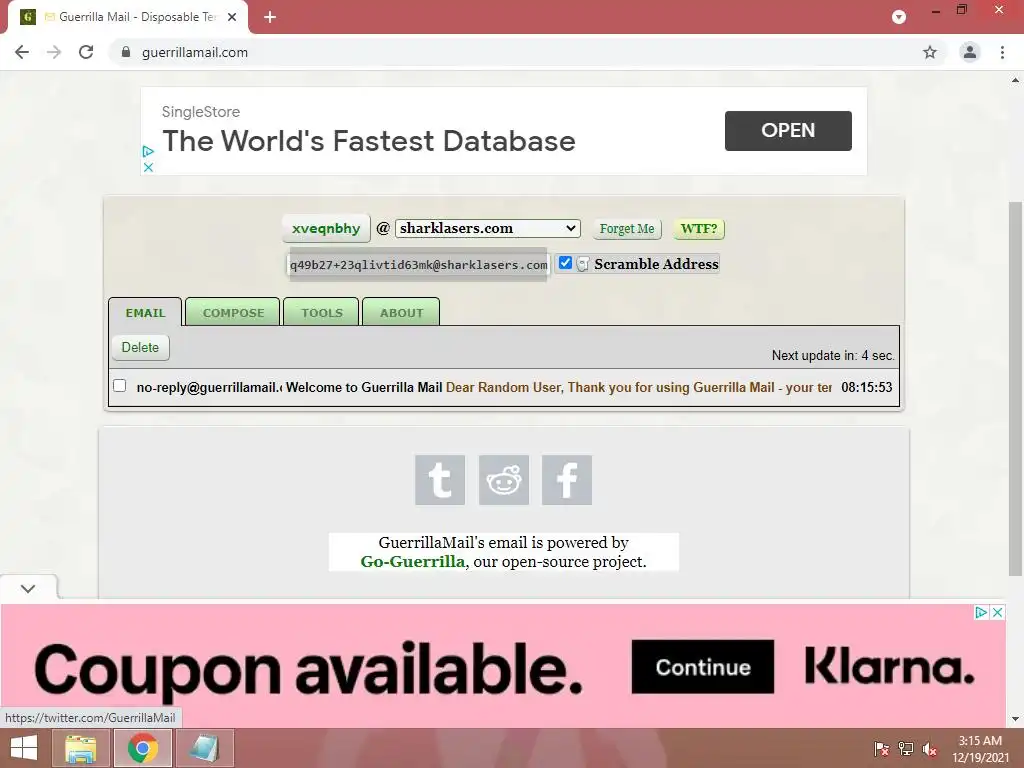1024x768 pixels.
Task: Click the network tray icon
Action: pyautogui.click(x=906, y=749)
